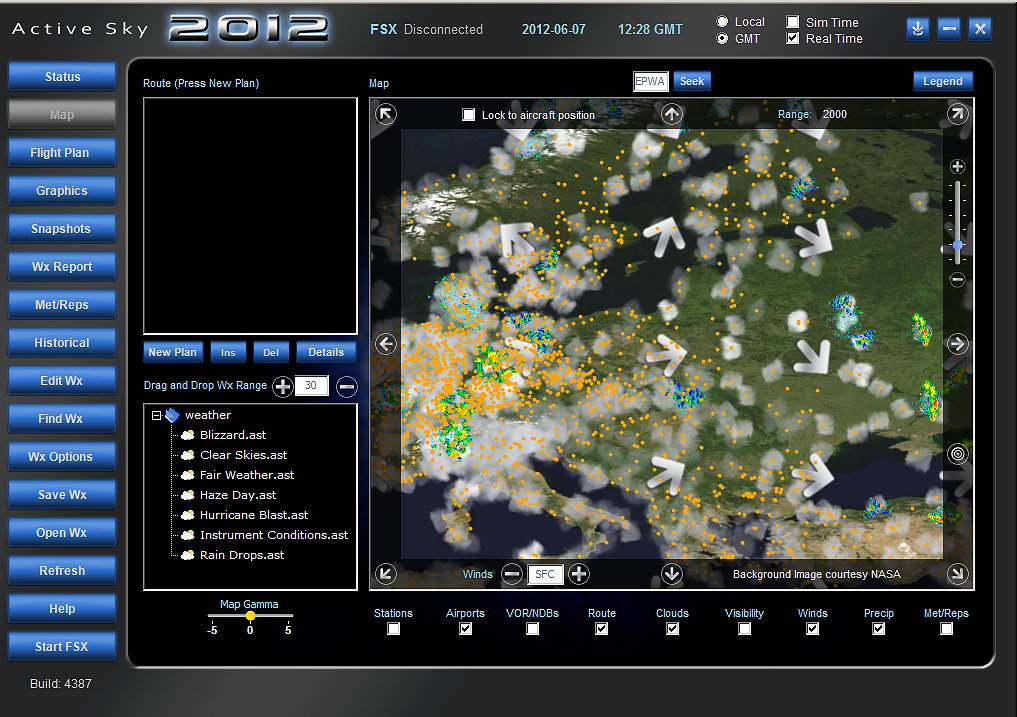Pan the map toward the top-left corner
Image resolution: width=1017 pixels, height=717 pixels.
[386, 114]
